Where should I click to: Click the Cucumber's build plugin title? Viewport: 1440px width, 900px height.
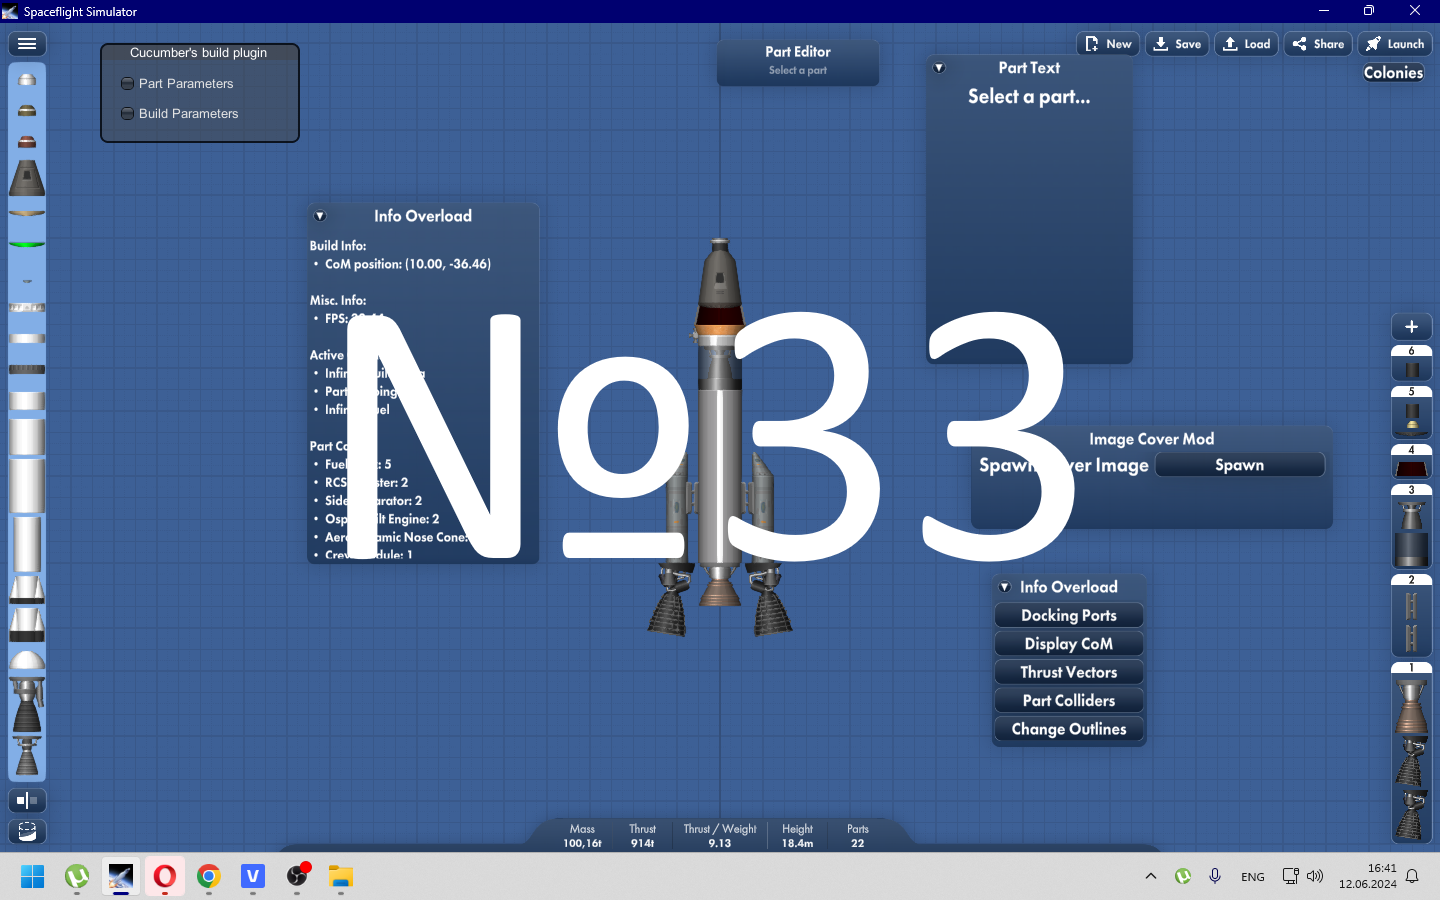(x=198, y=53)
